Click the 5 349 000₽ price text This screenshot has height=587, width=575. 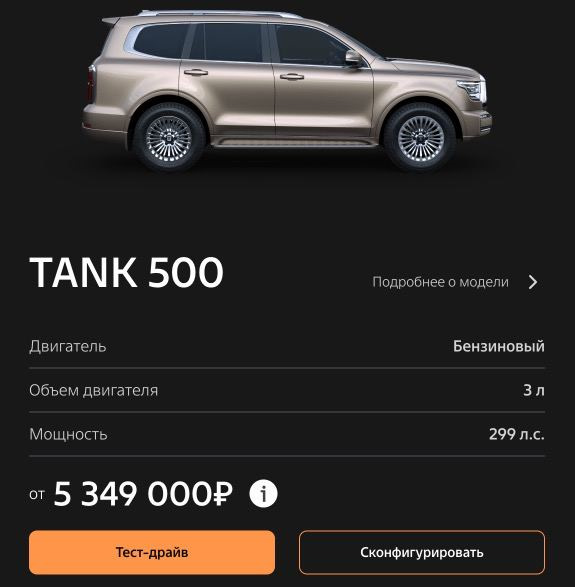(143, 494)
